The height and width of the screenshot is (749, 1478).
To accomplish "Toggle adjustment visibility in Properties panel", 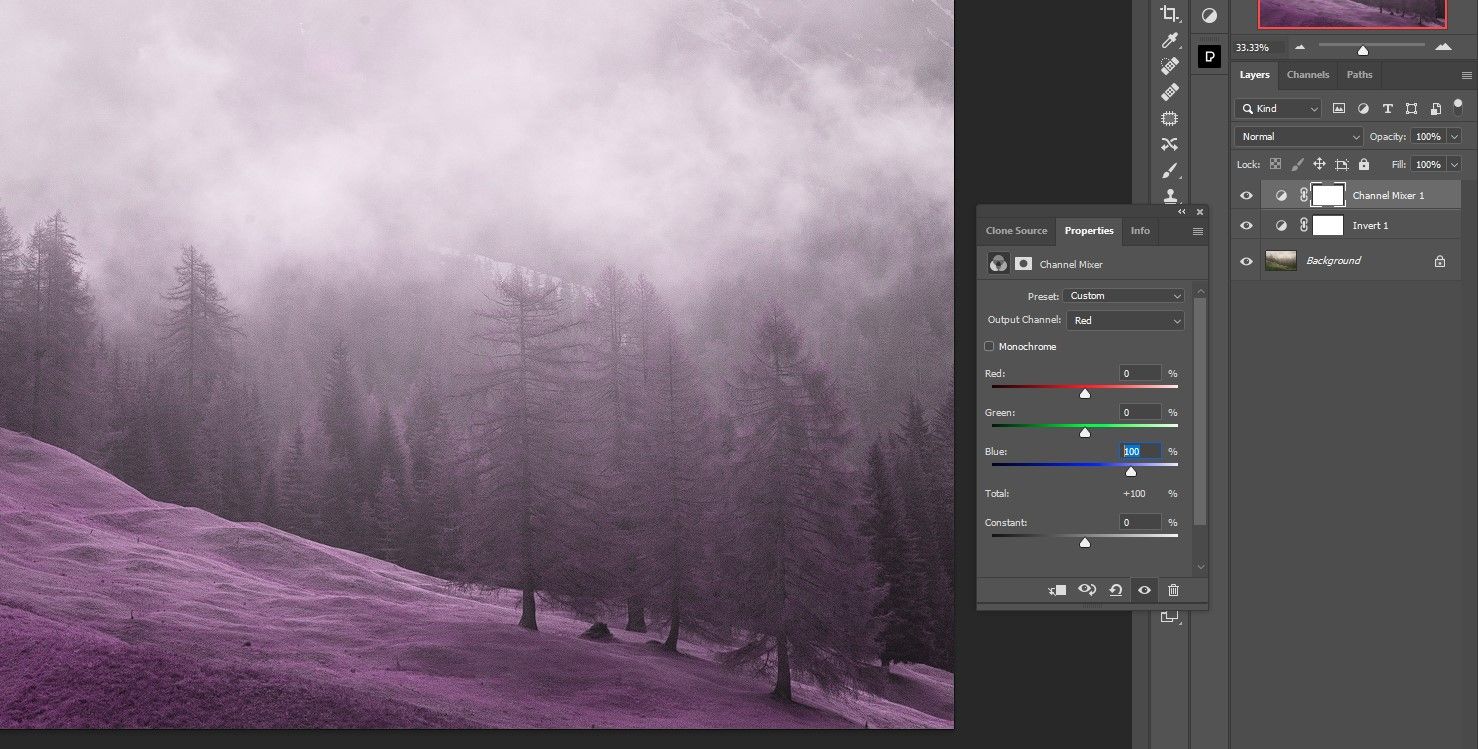I will (x=1144, y=590).
